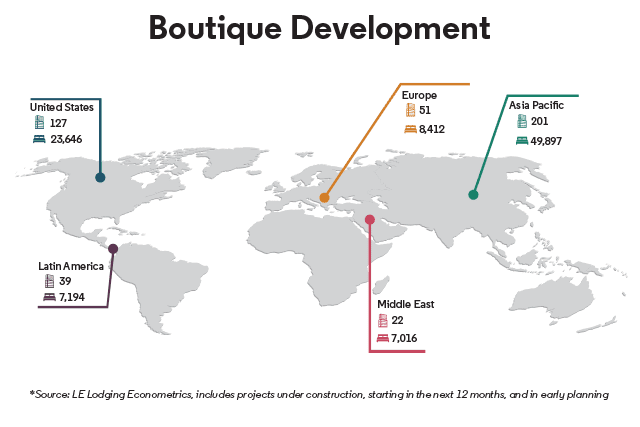Click the United States bed icon
This screenshot has height=427, width=640.
40,140
